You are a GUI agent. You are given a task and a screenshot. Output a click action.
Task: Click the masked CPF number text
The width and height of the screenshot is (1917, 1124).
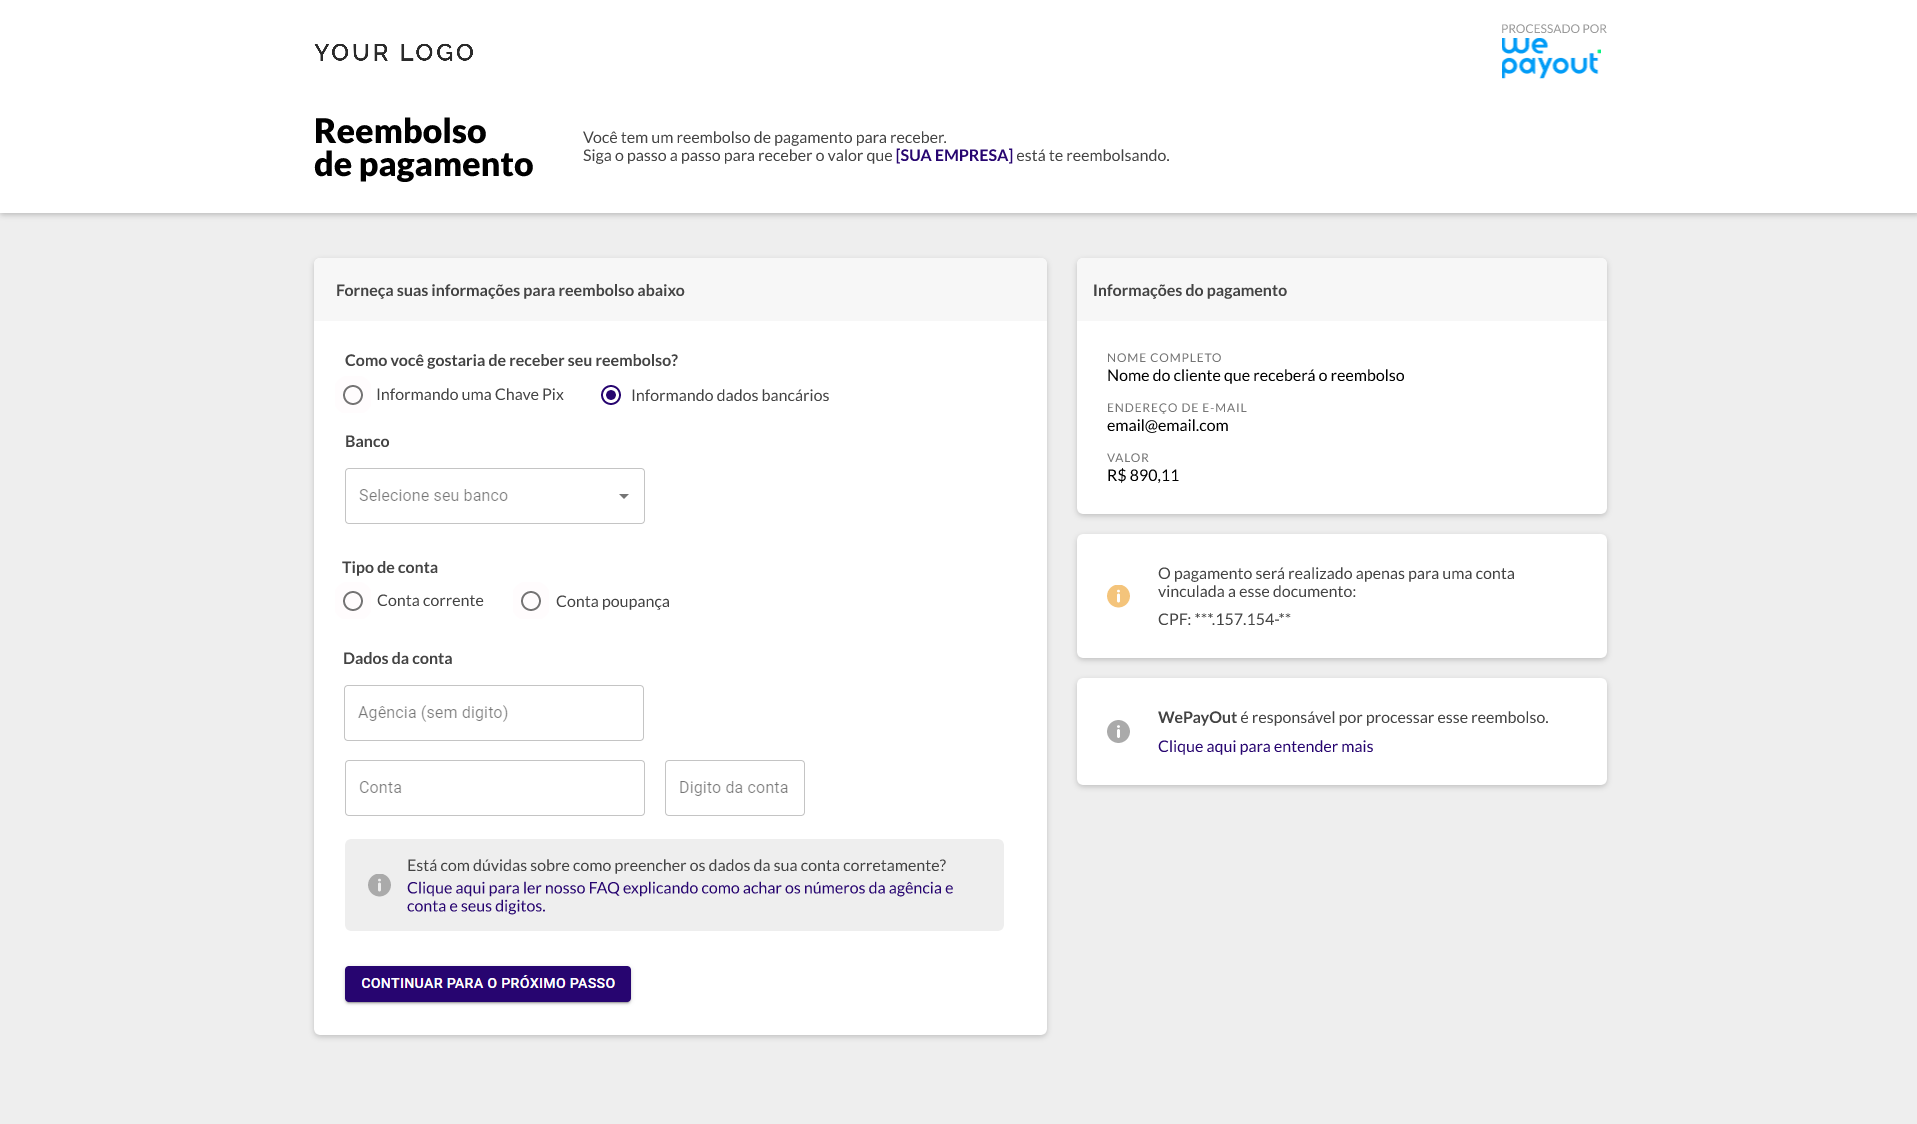click(x=1224, y=619)
